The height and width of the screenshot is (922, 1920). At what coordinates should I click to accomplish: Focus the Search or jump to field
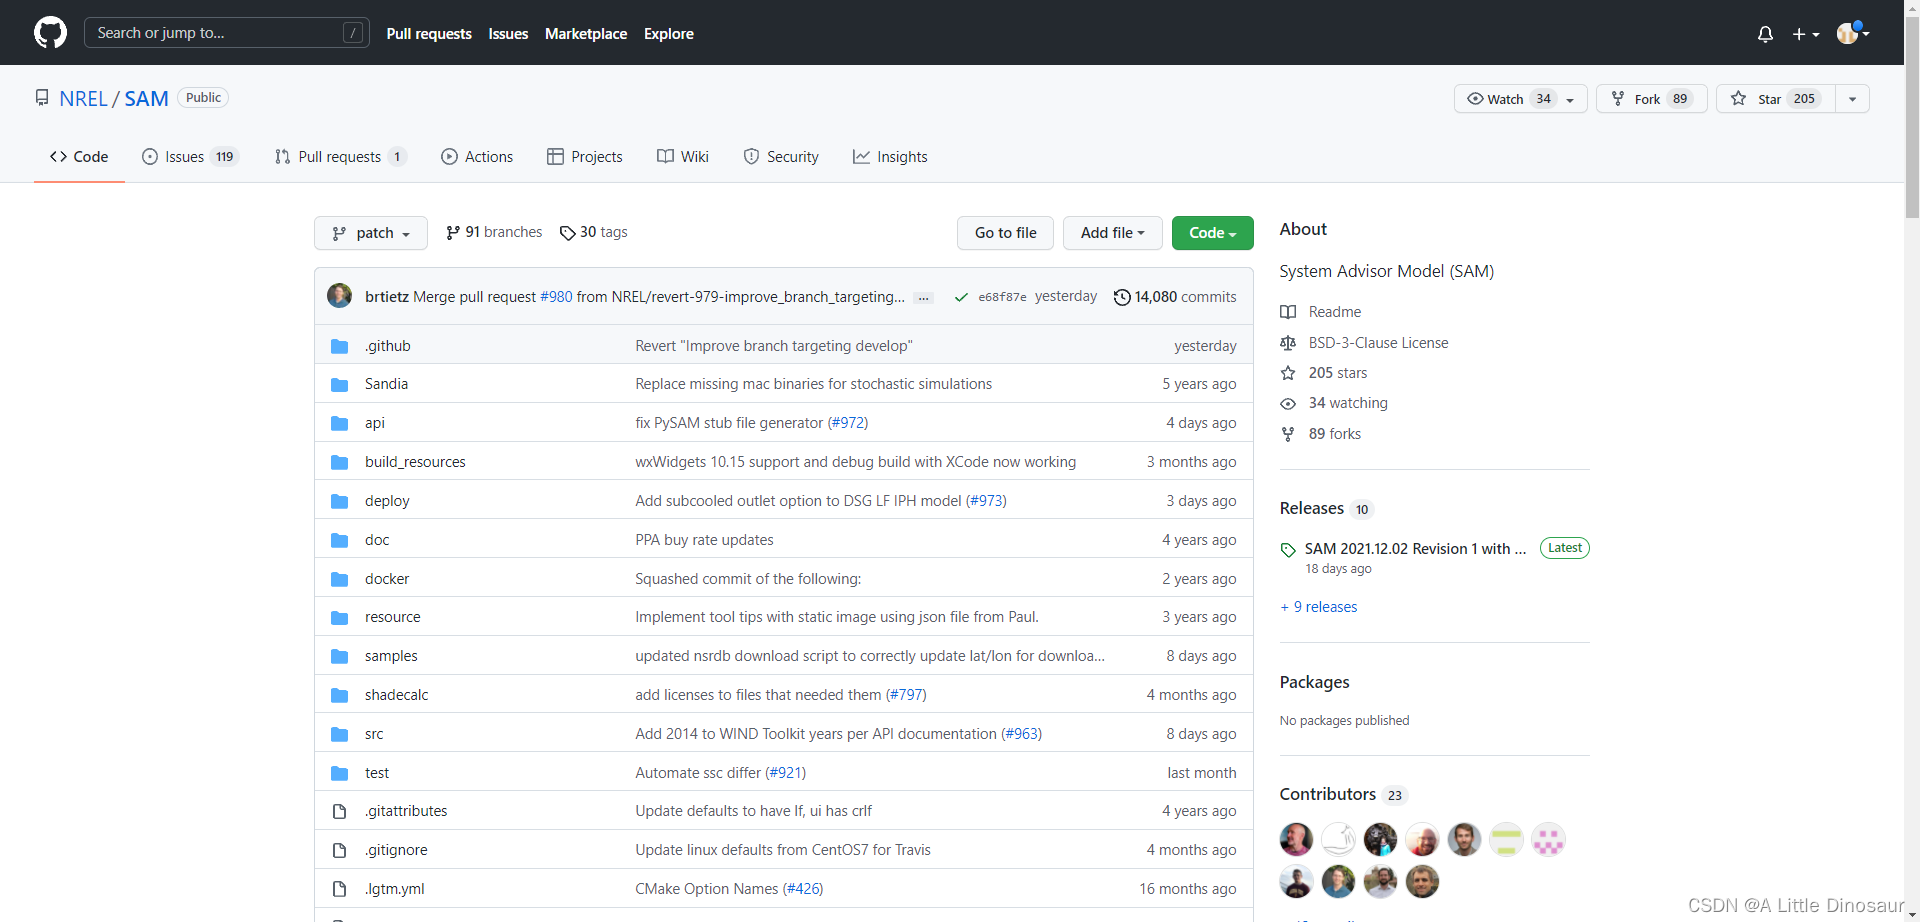pyautogui.click(x=227, y=33)
